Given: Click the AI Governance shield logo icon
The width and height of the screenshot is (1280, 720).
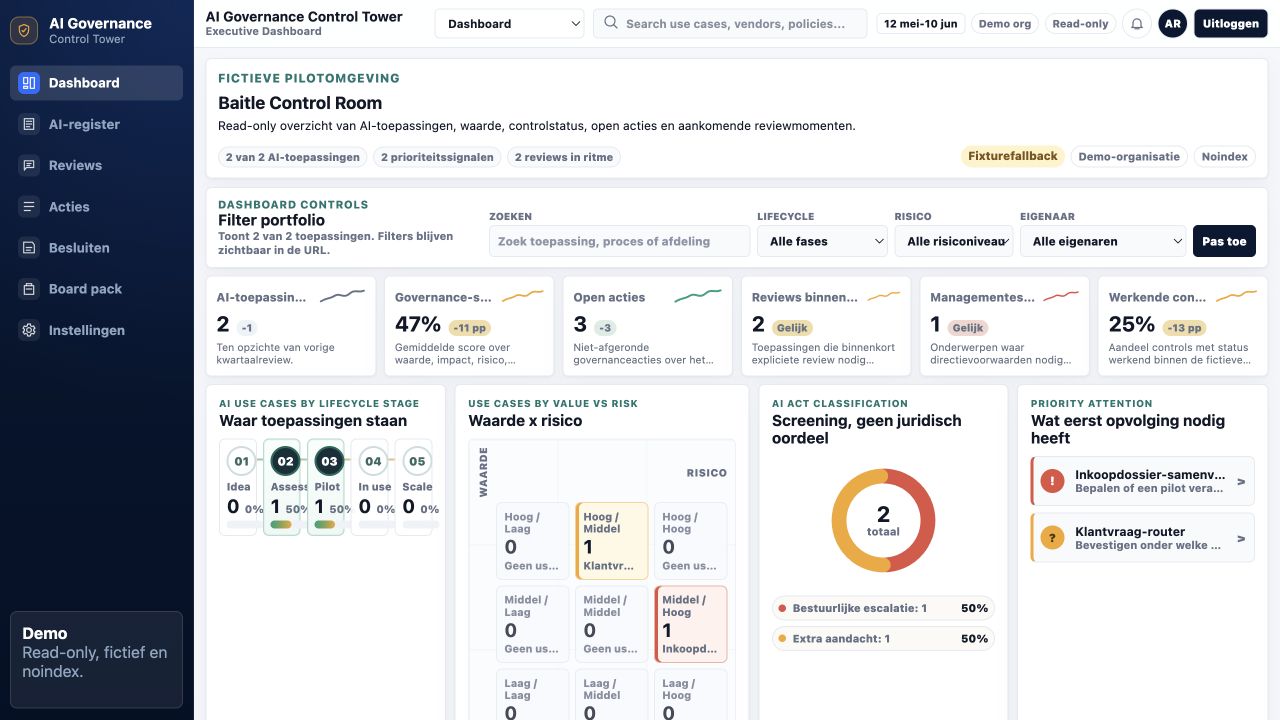Looking at the screenshot, I should coord(24,30).
